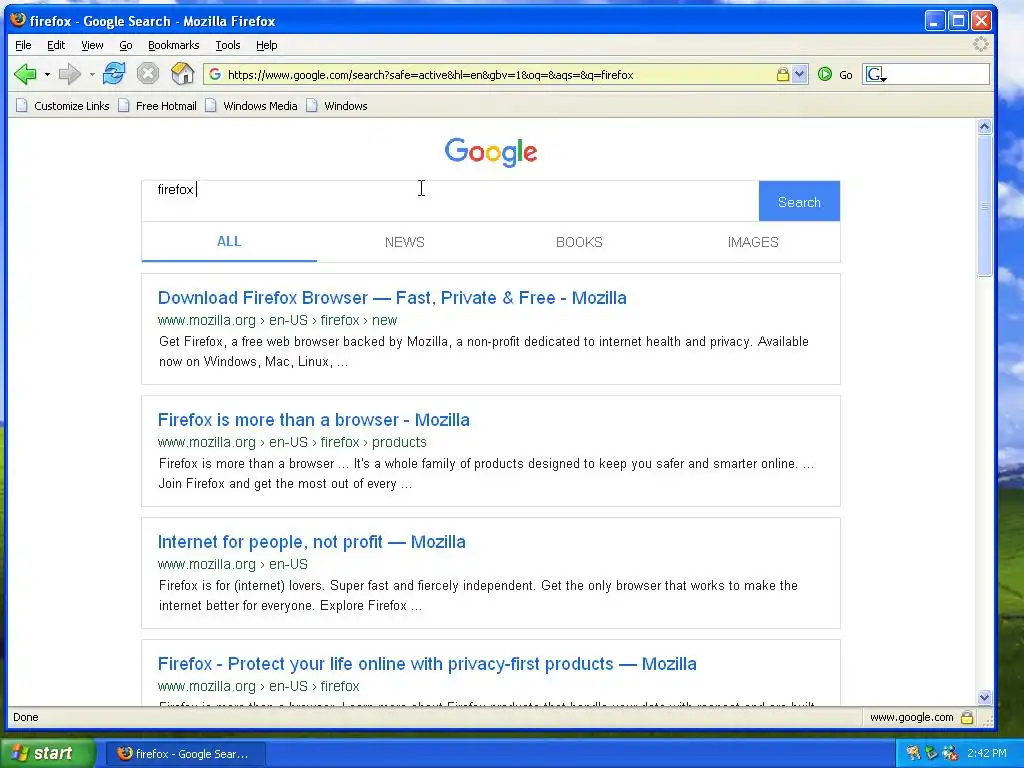
Task: Click the Google favicon in address bar
Action: [215, 74]
